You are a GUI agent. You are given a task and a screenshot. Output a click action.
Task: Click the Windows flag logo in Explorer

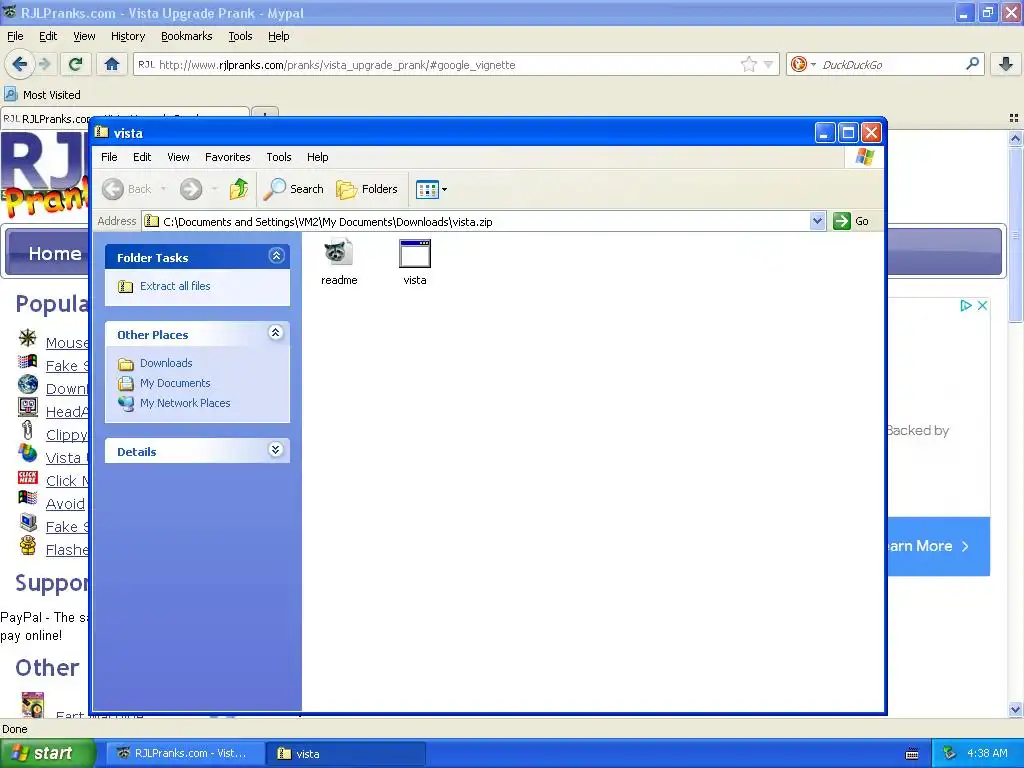click(865, 157)
